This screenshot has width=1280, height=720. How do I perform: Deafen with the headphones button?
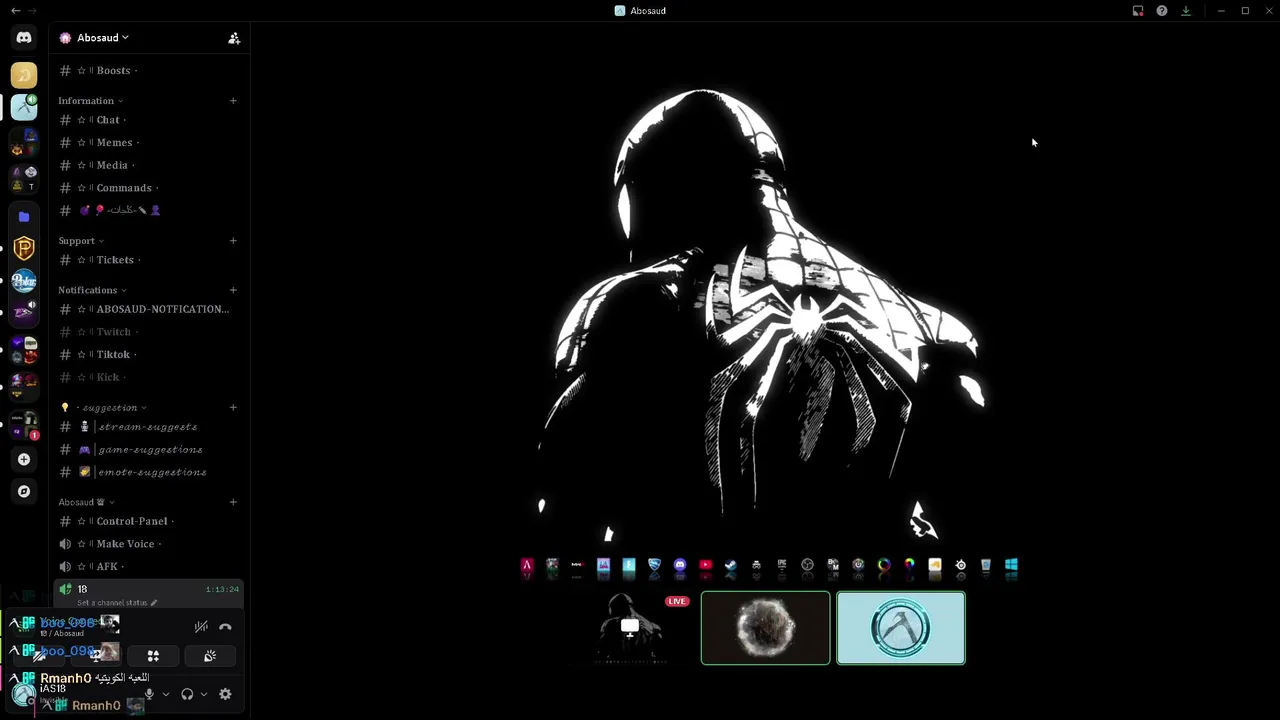pos(187,694)
